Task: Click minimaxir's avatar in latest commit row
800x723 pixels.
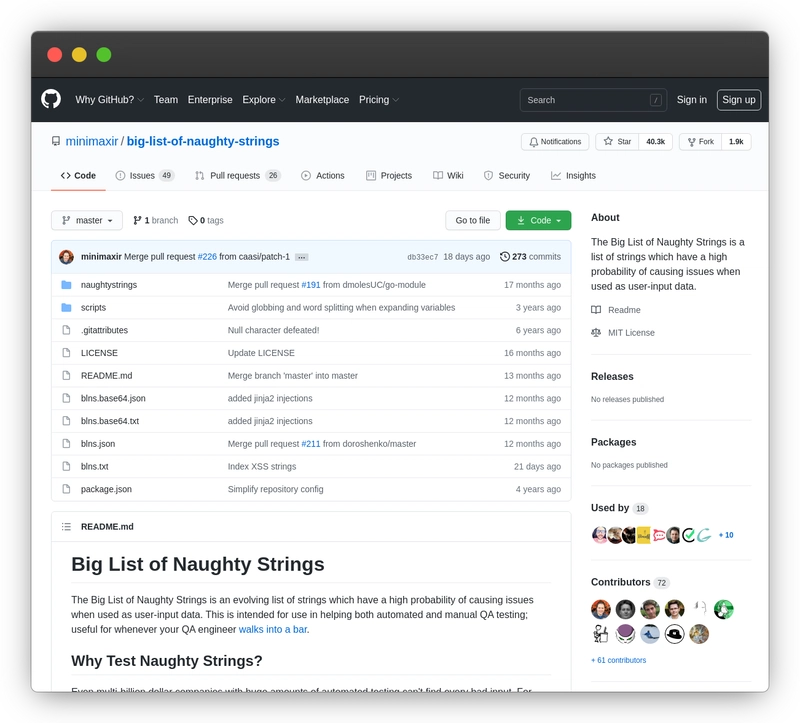Action: pos(66,257)
